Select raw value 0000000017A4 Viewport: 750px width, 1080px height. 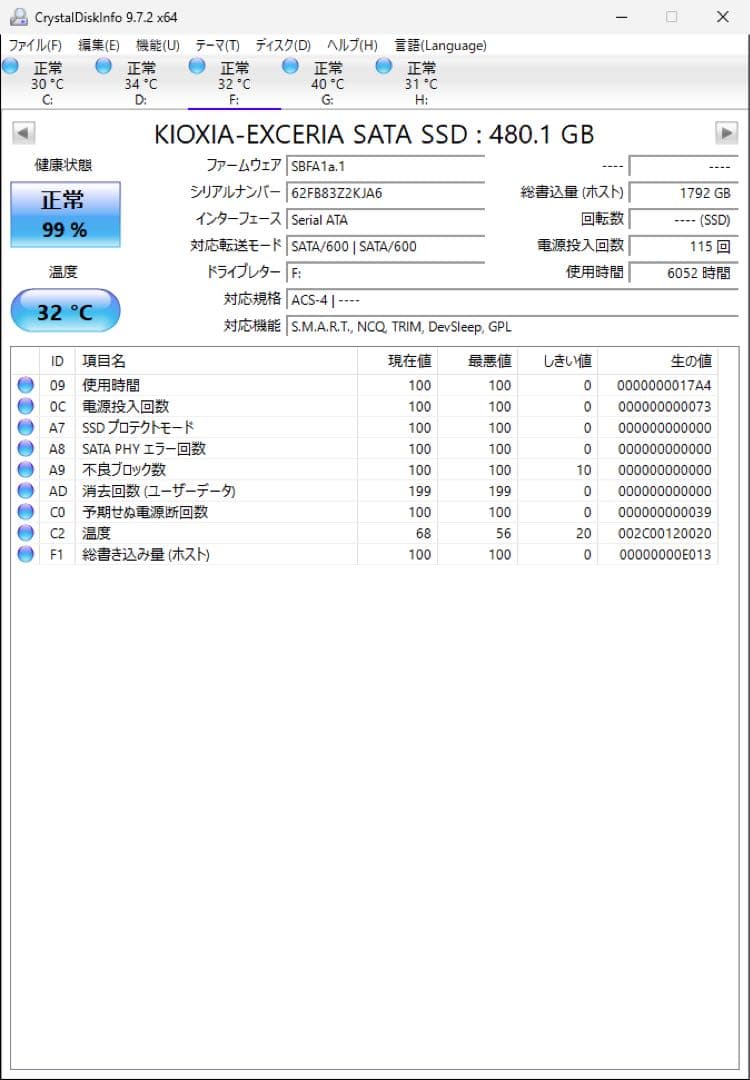click(x=664, y=386)
